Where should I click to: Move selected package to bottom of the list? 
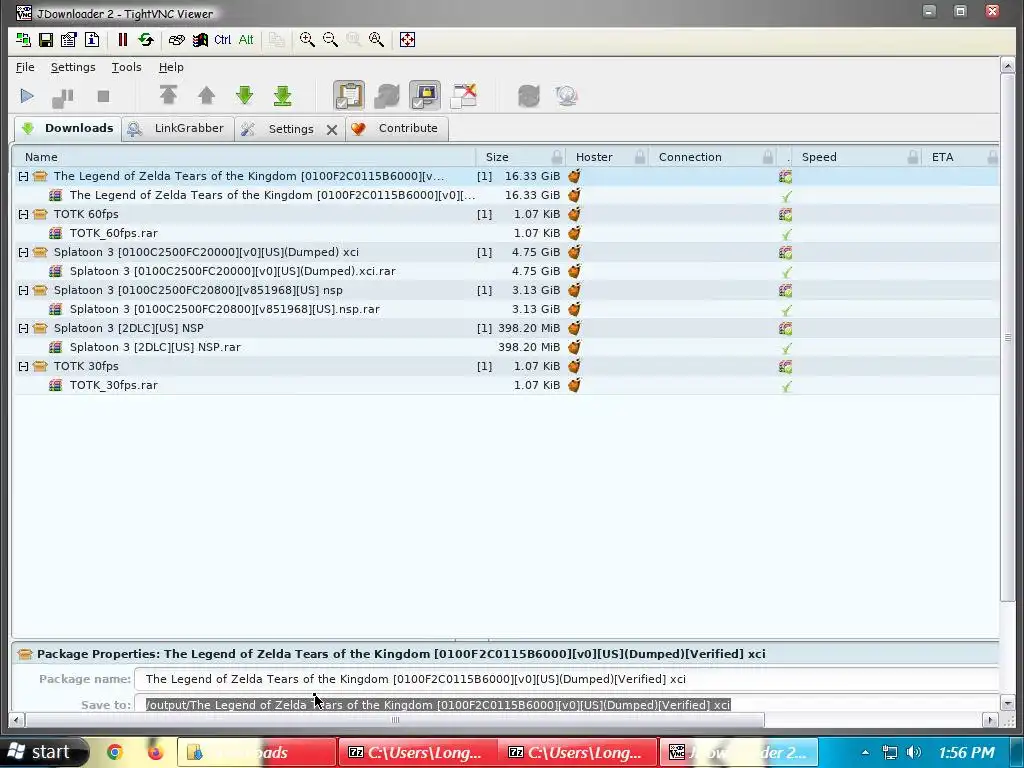[x=282, y=95]
